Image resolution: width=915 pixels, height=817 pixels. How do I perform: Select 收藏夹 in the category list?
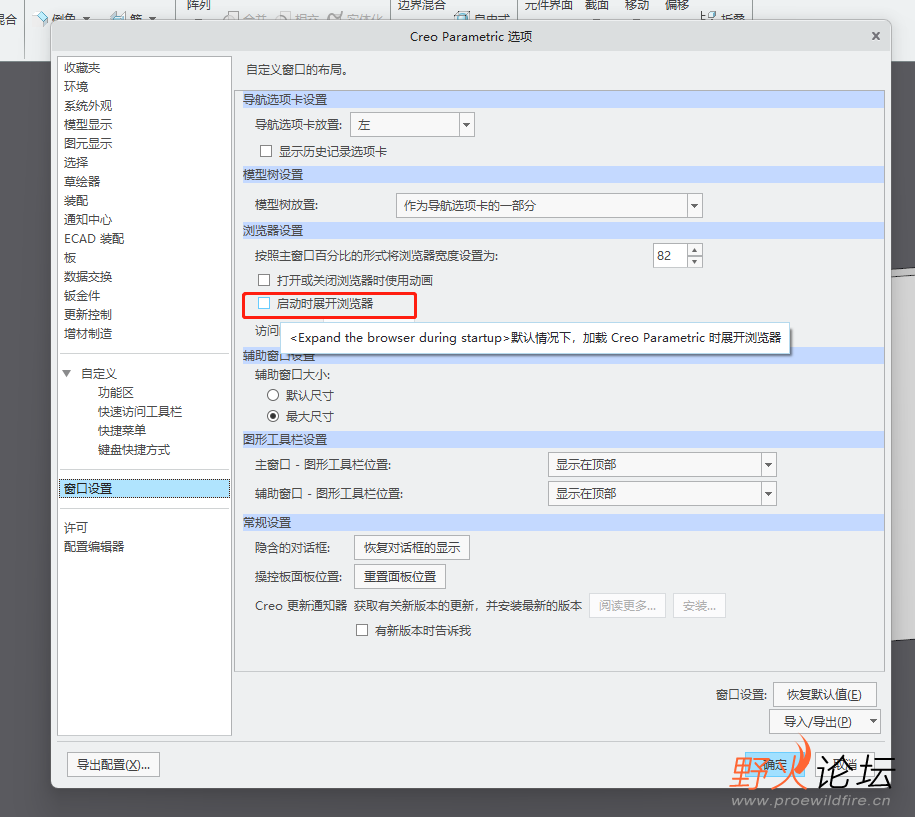[x=82, y=68]
